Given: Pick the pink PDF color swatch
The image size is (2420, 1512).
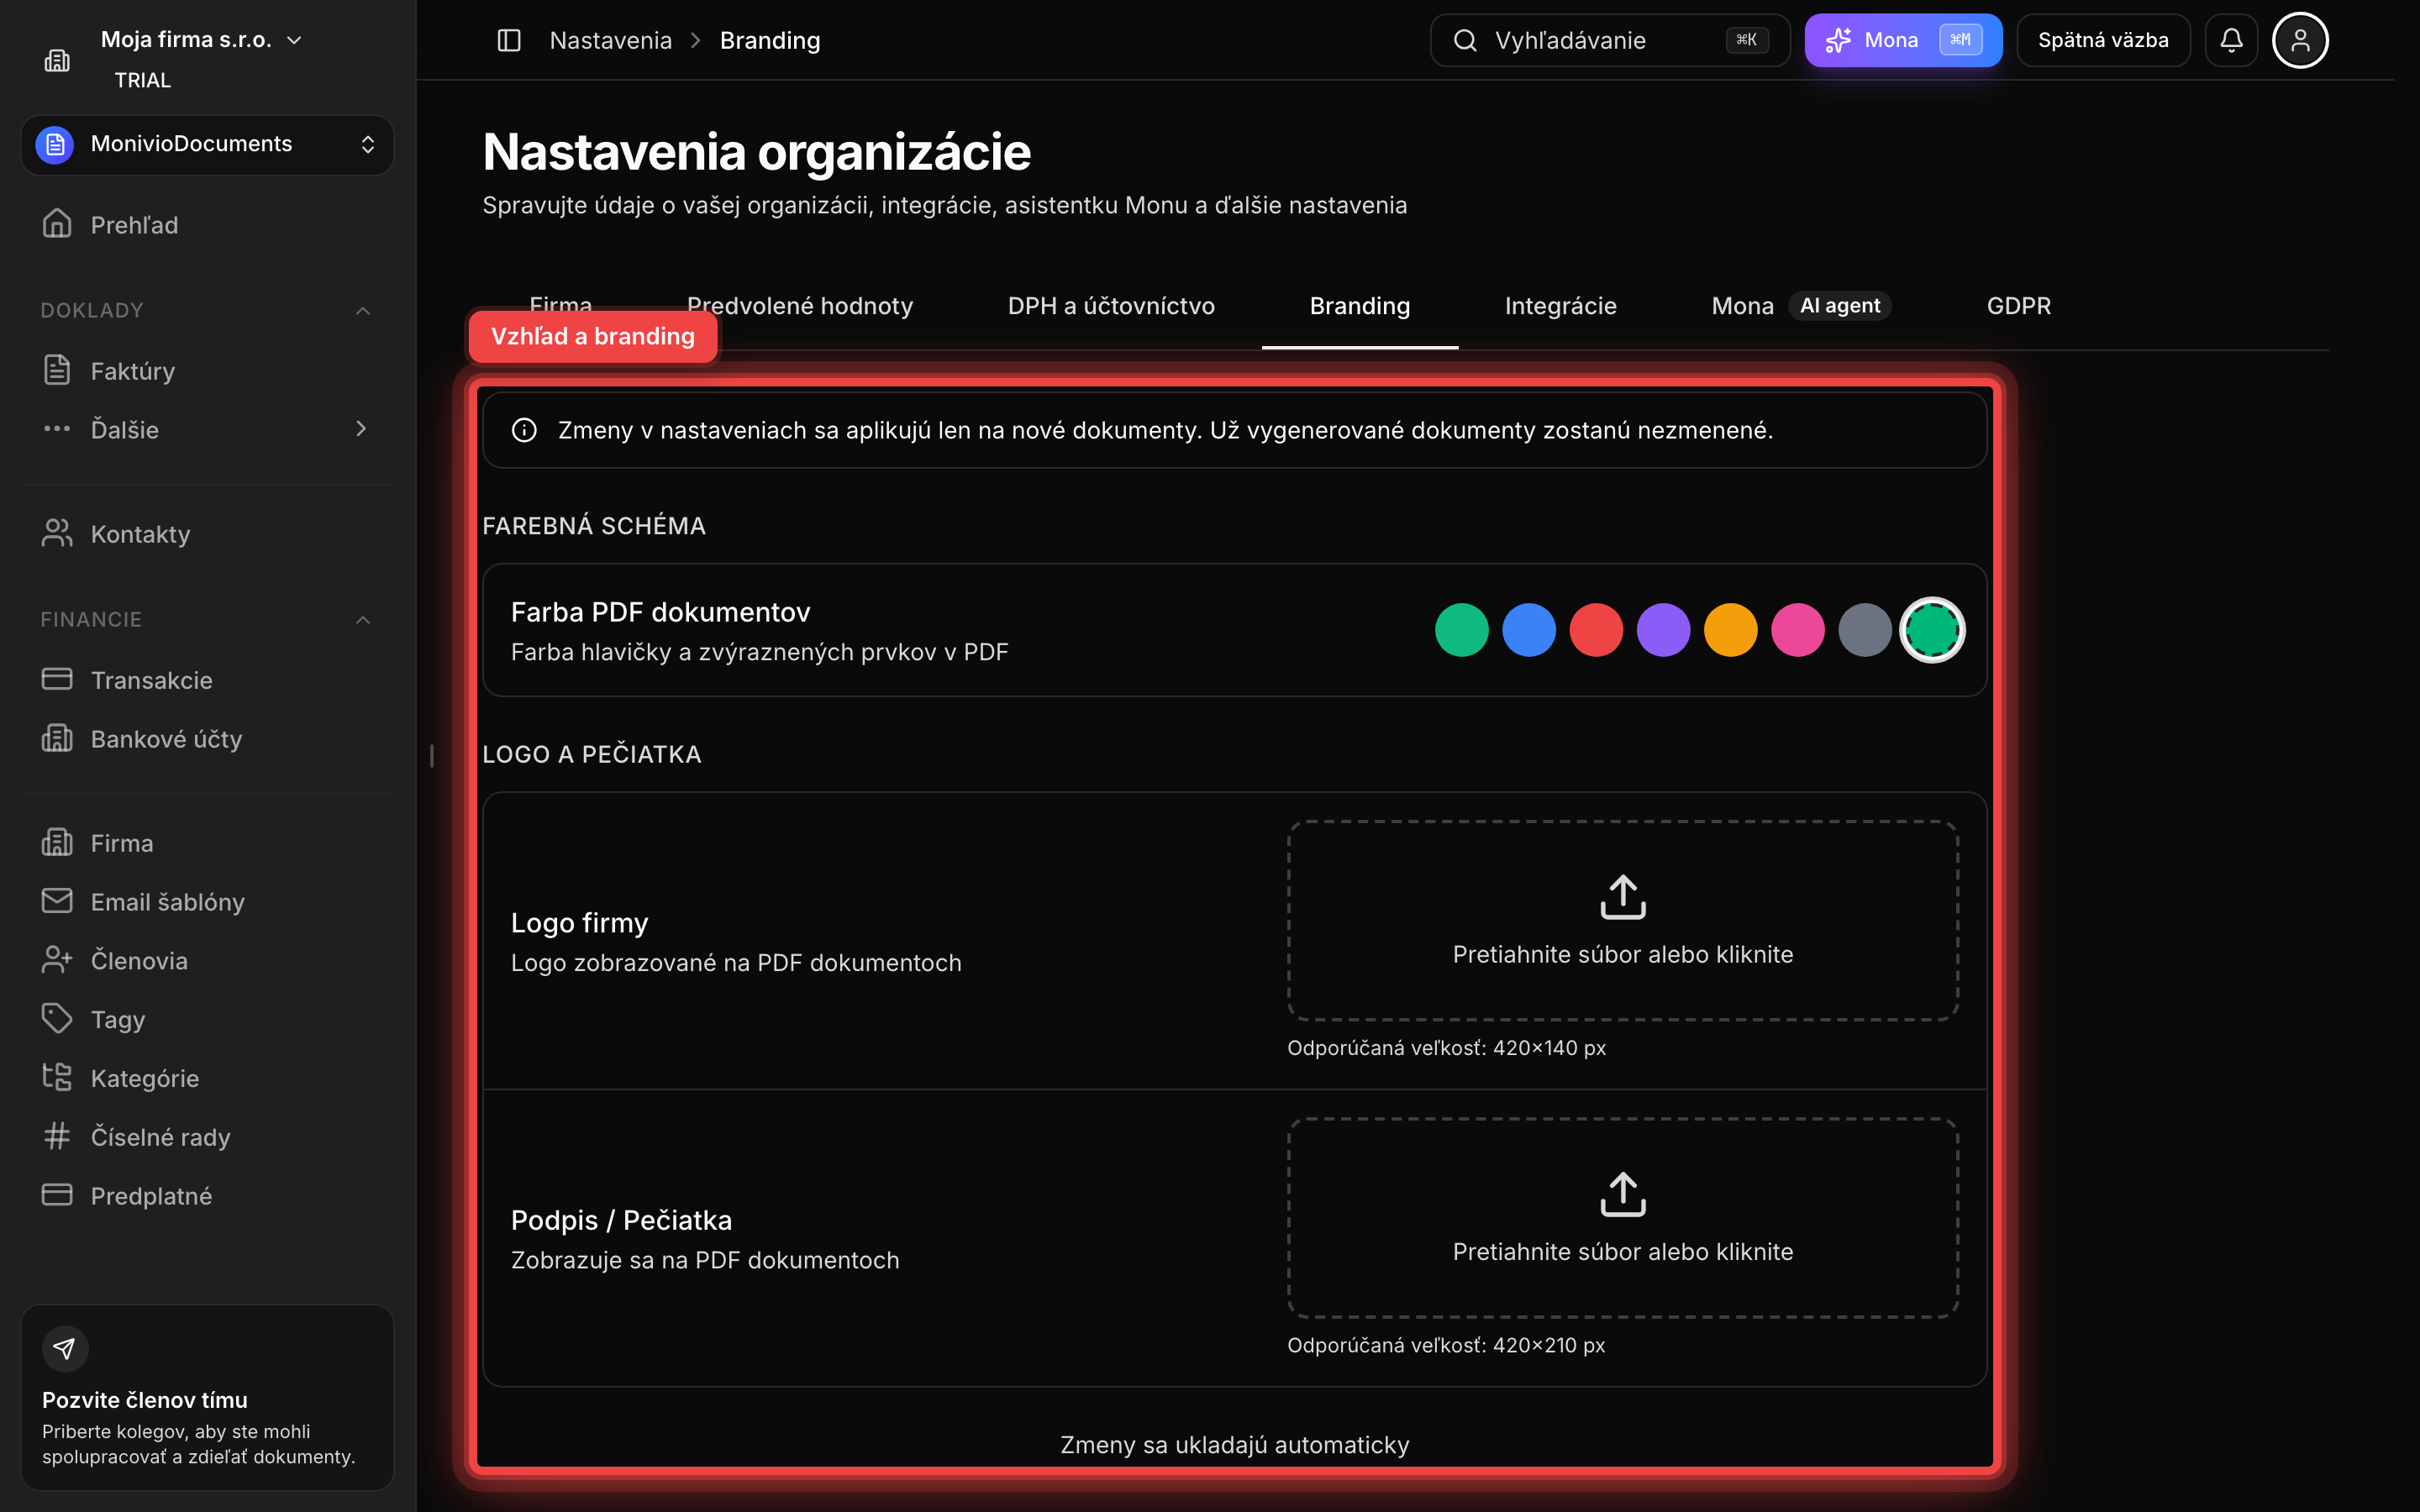Looking at the screenshot, I should click(1797, 630).
